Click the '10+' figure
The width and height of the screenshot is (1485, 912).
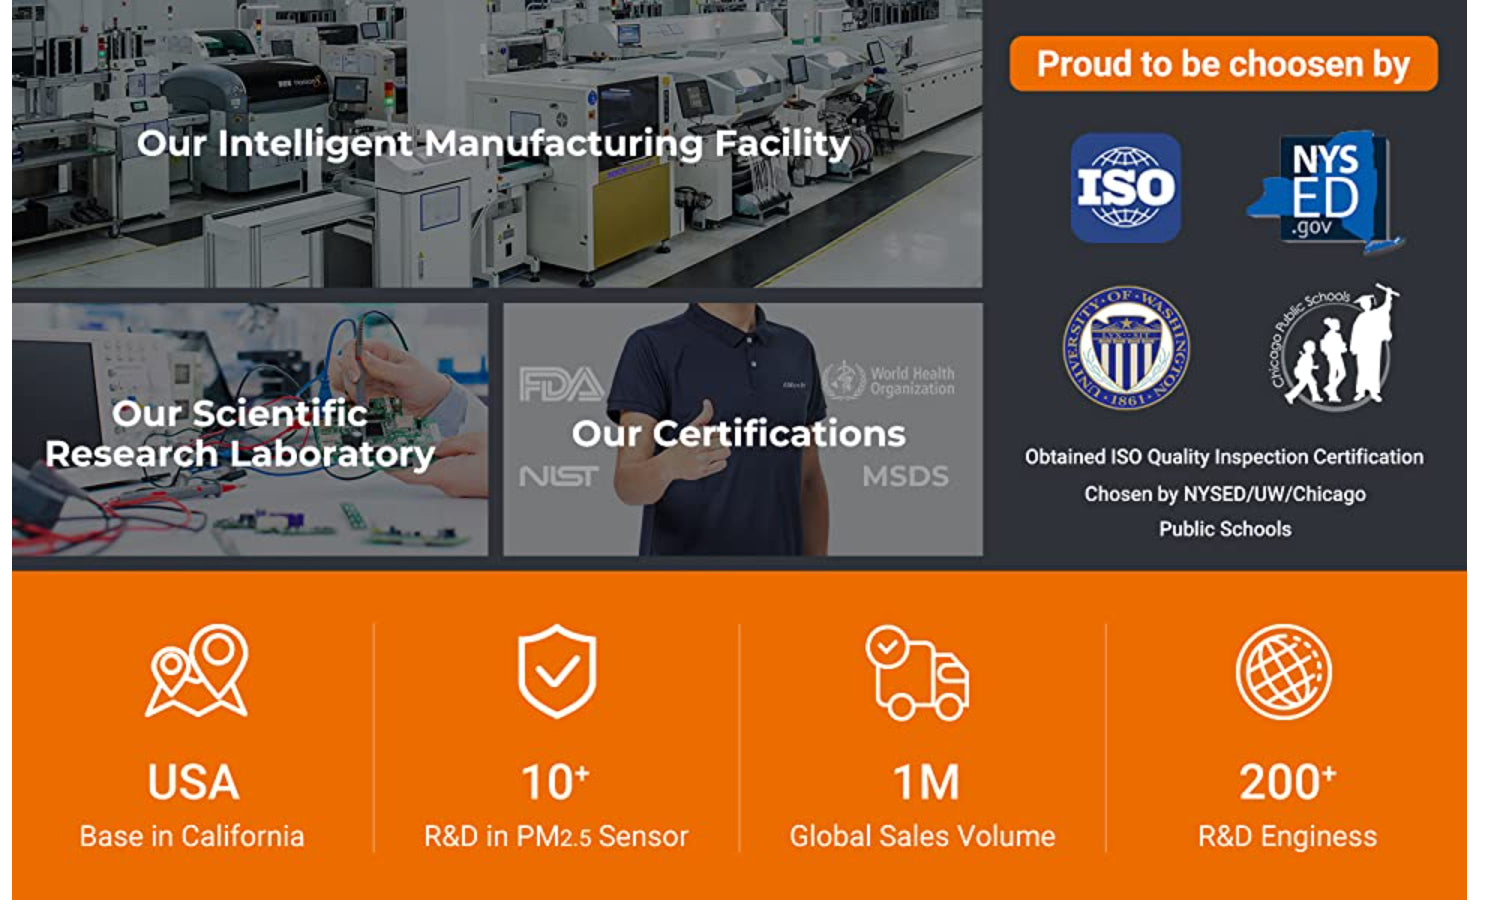[555, 782]
